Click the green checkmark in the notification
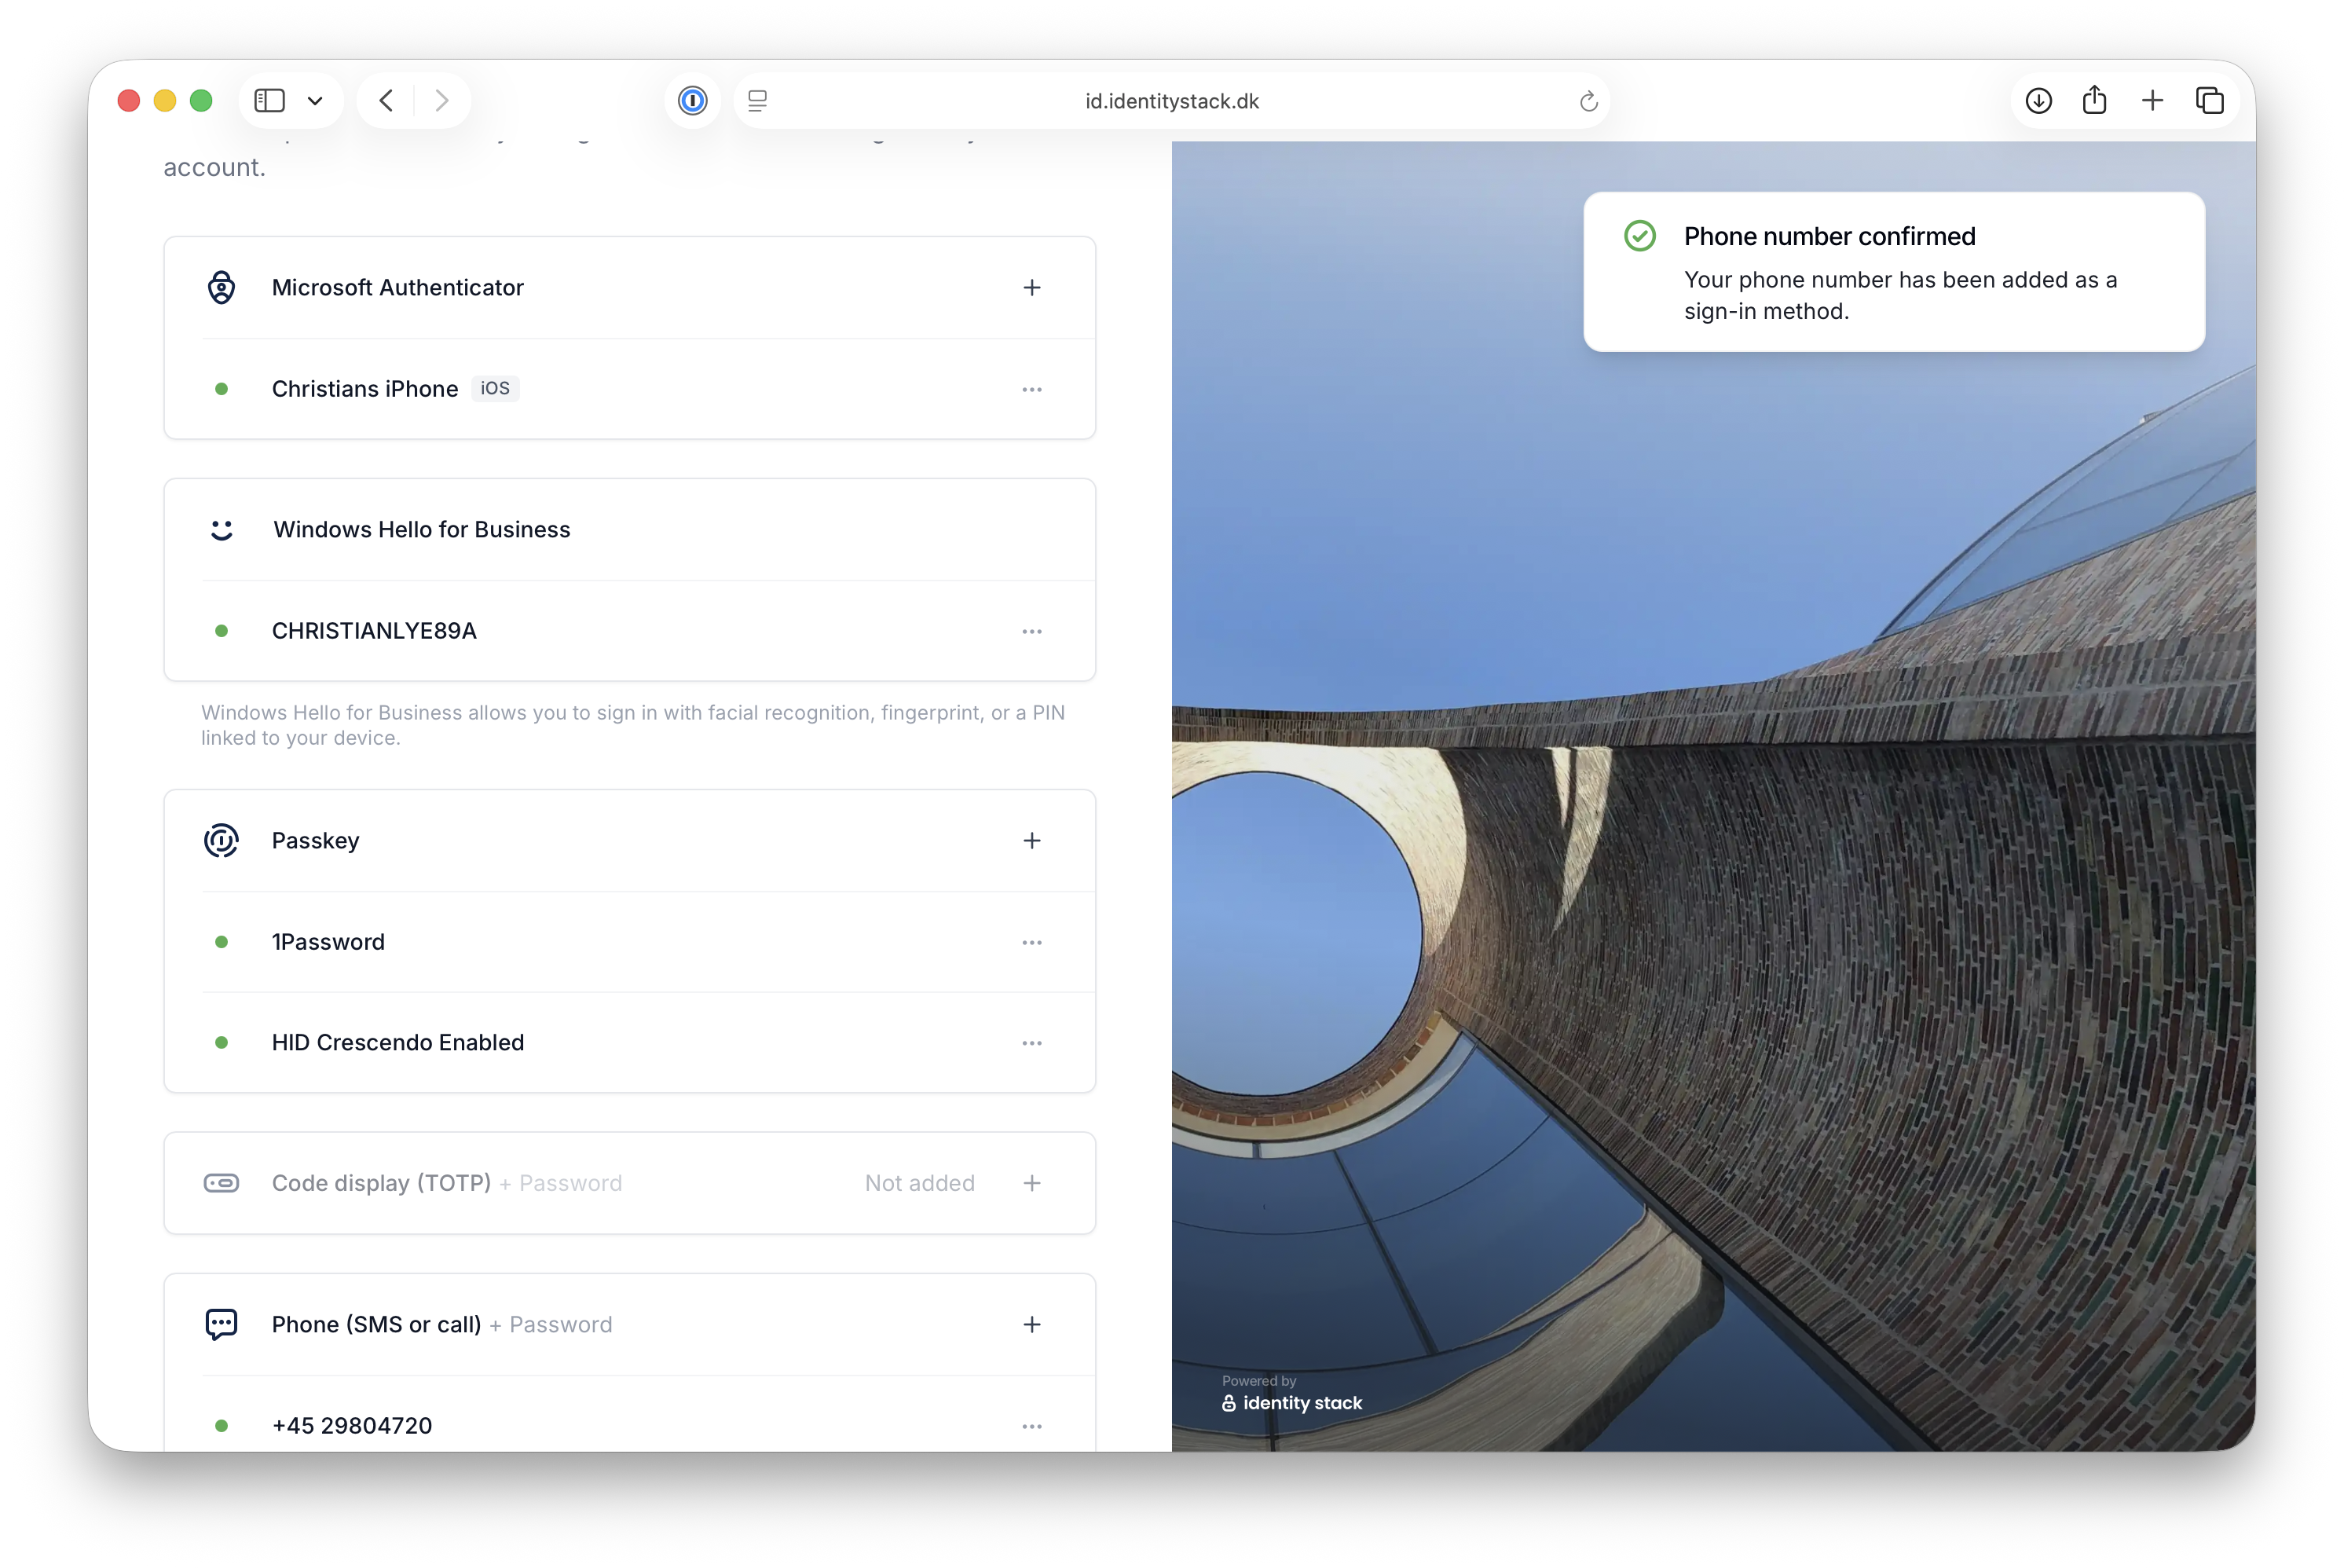This screenshot has width=2344, height=1568. [1640, 236]
